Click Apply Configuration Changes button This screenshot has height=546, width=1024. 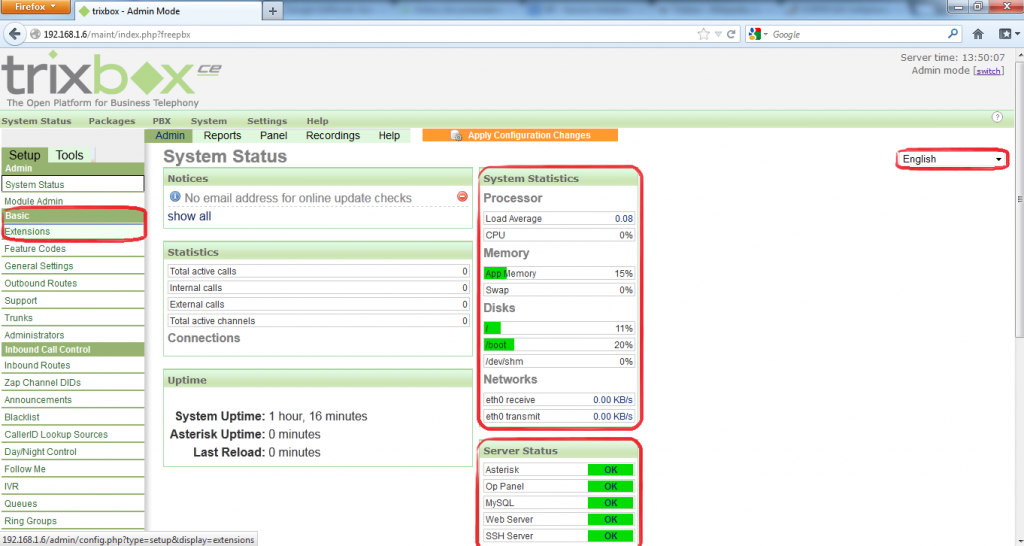[520, 135]
